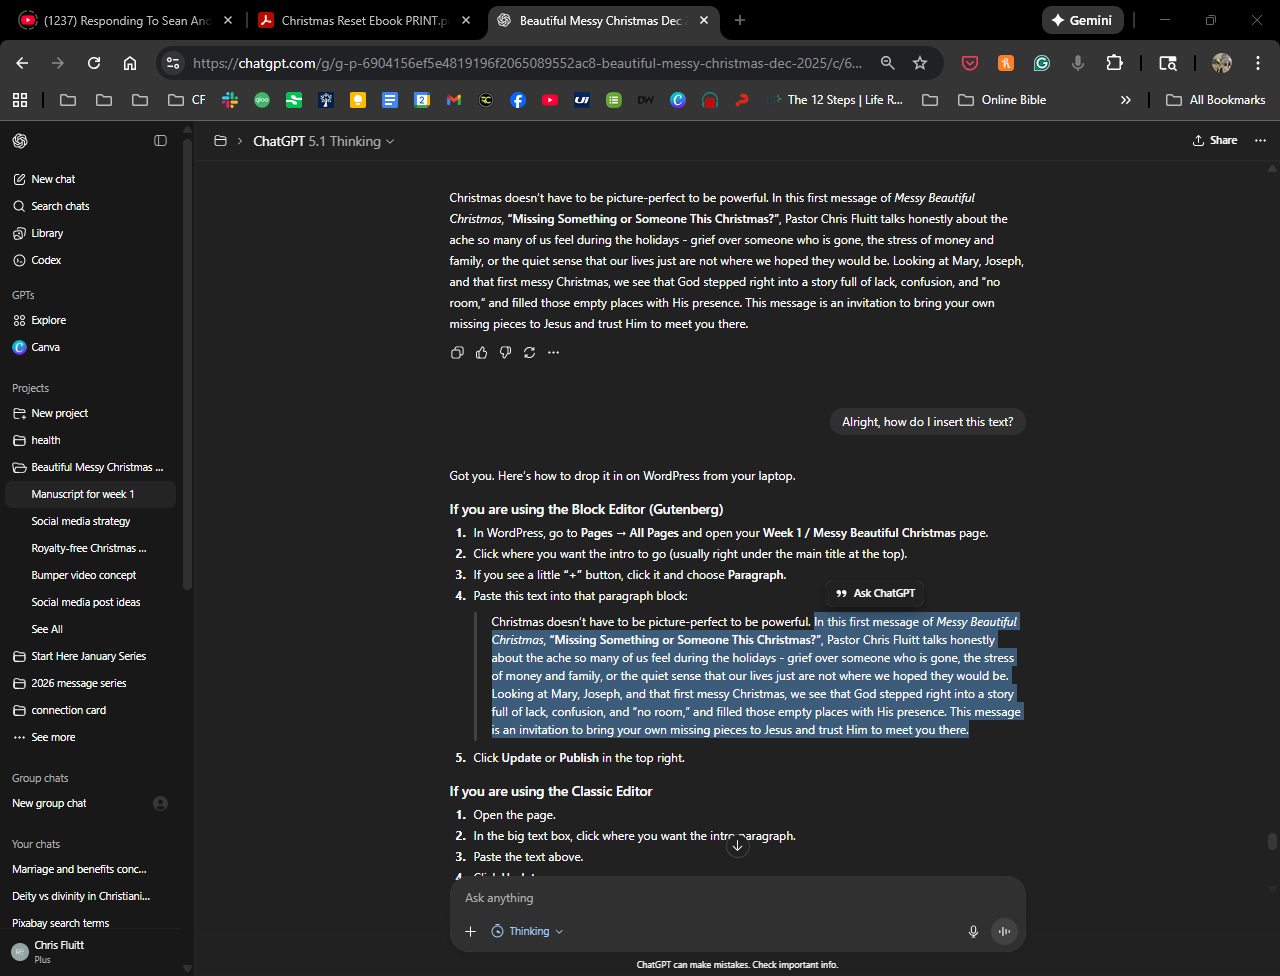The width and height of the screenshot is (1280, 976).
Task: Regenerate the response with the retry icon
Action: coord(529,352)
